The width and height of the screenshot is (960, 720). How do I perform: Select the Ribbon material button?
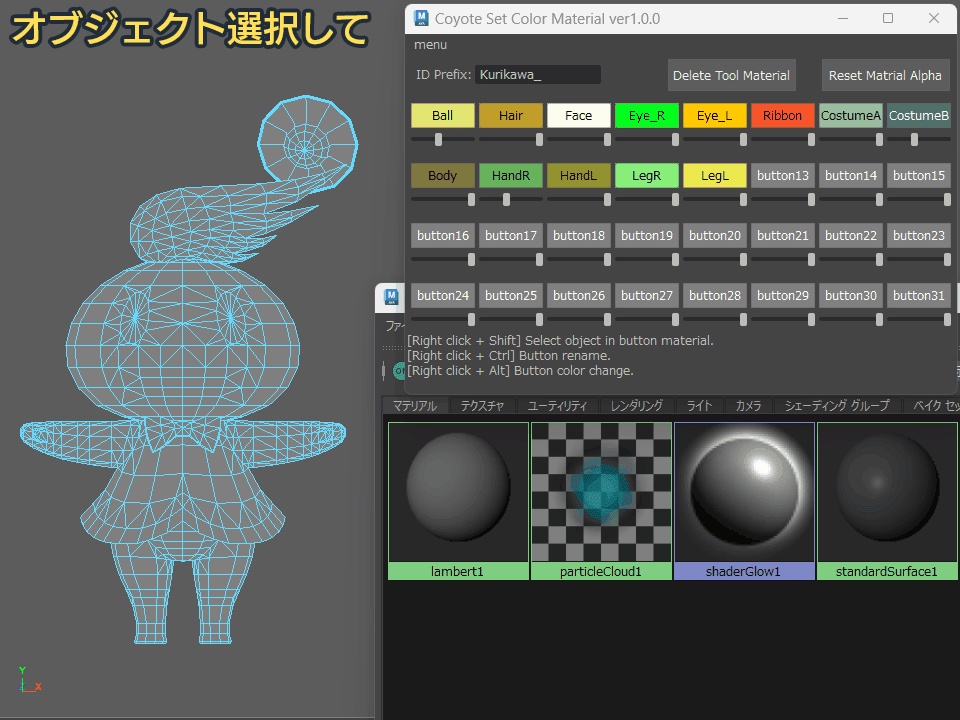coord(782,115)
